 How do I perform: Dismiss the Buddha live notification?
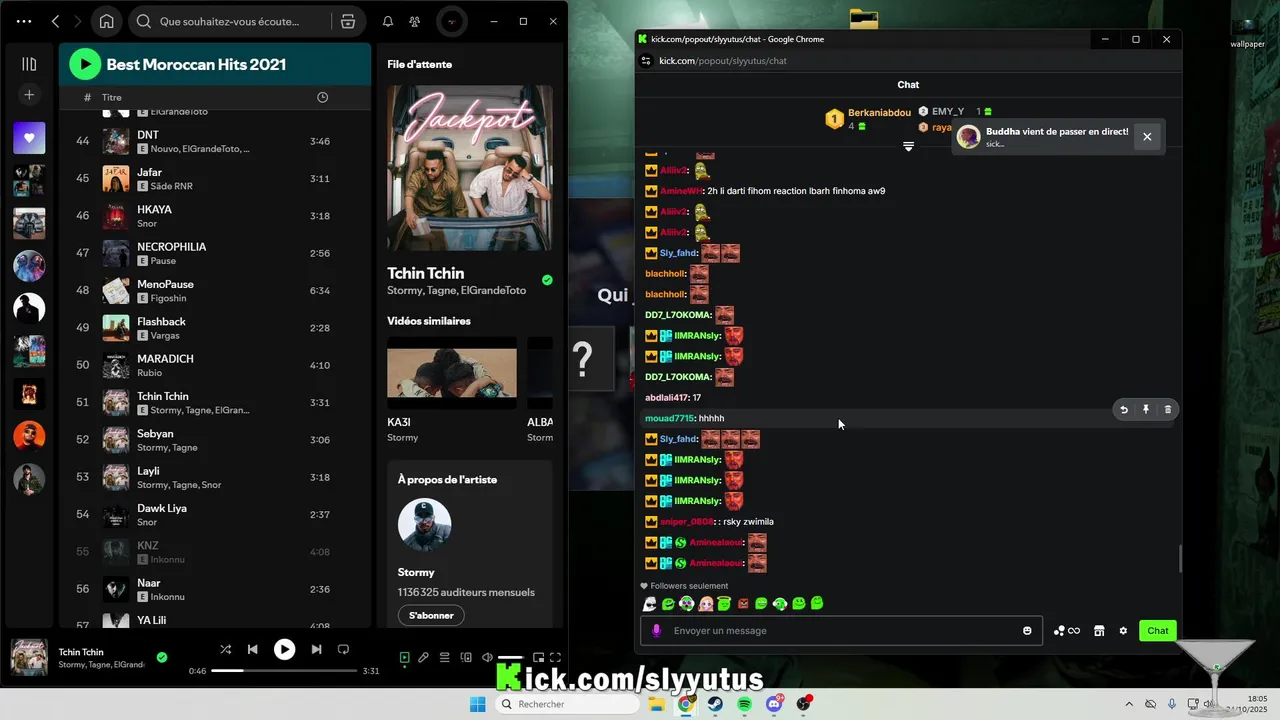coord(1147,137)
